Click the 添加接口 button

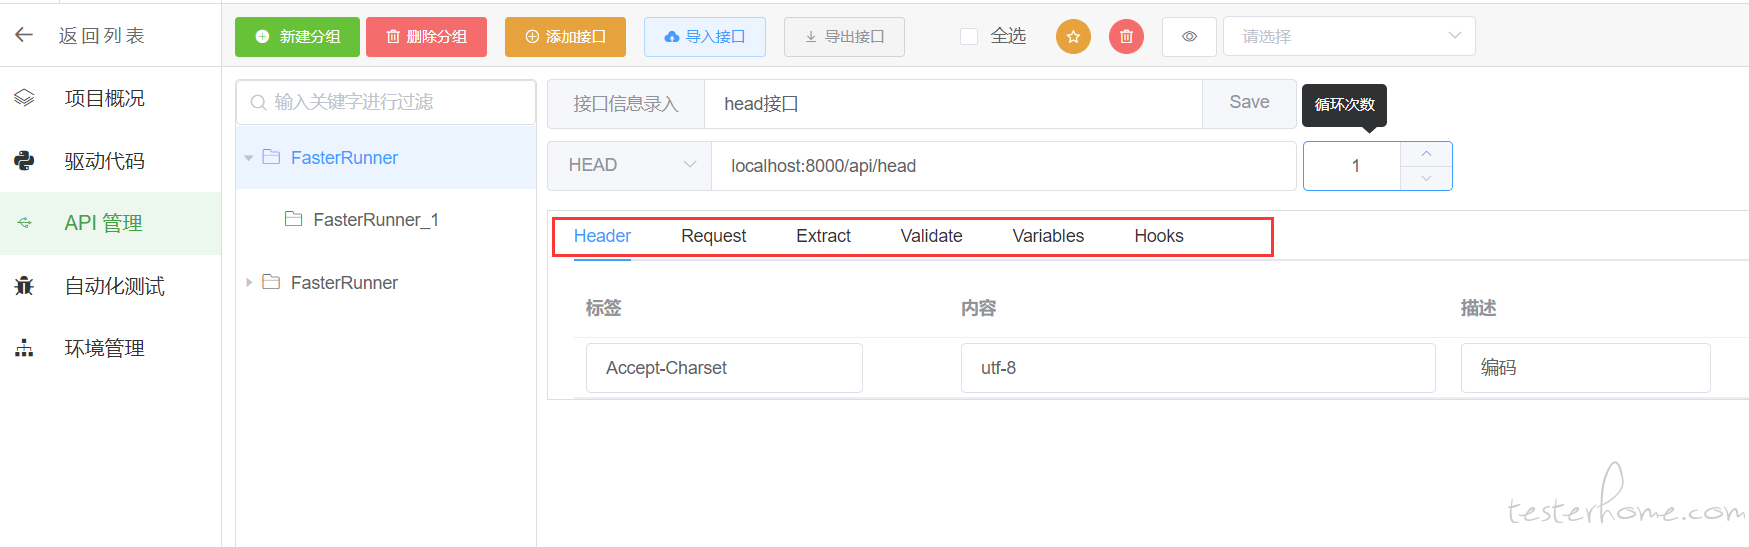565,37
